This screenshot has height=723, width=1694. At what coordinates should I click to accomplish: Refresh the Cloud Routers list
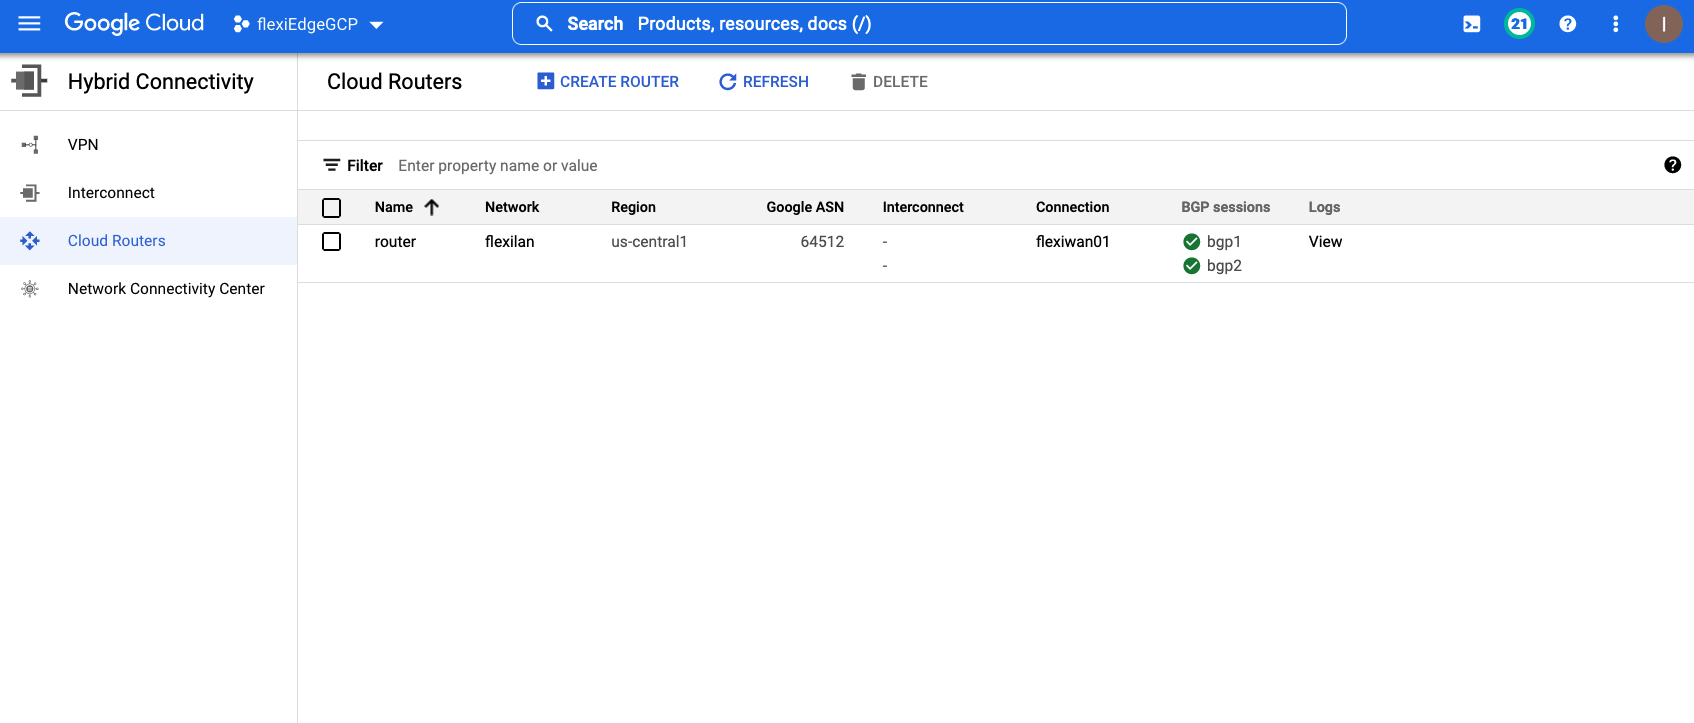click(764, 82)
